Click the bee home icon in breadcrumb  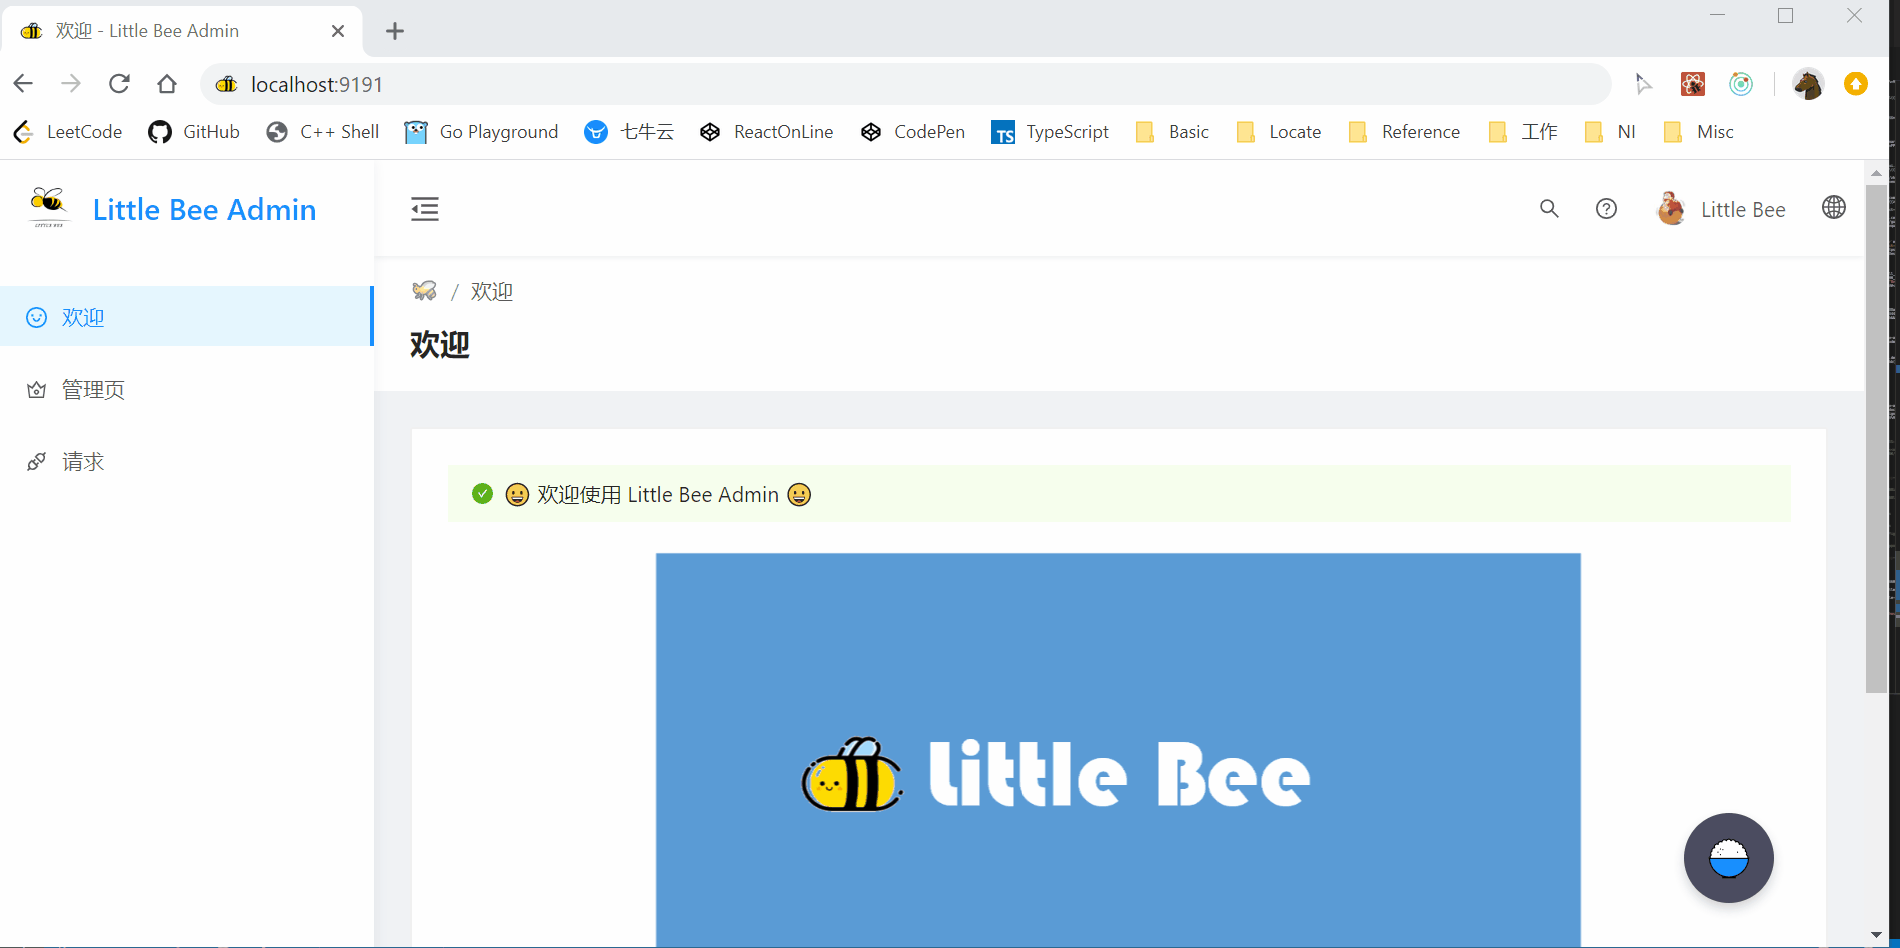424,291
